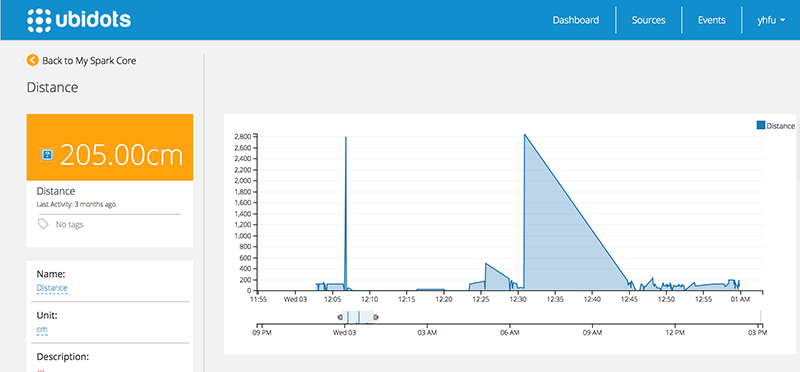This screenshot has height=372, width=800.
Task: Edit the cm unit value
Action: pos(42,330)
